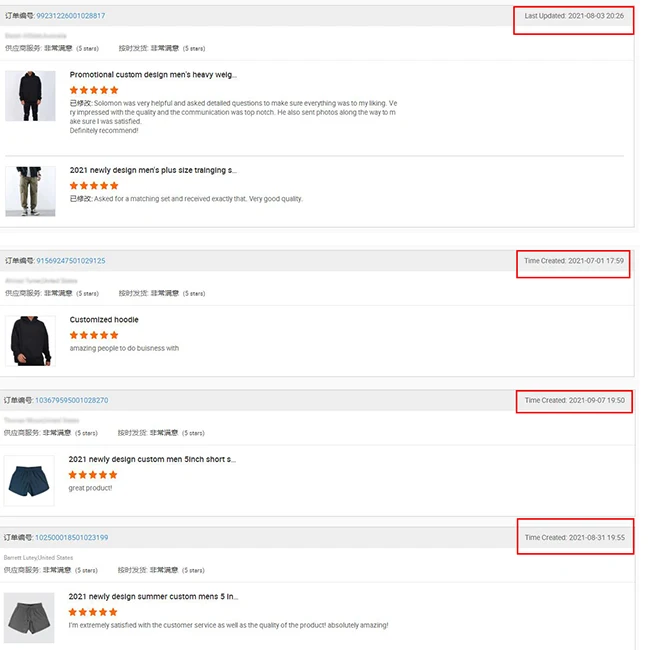Image resolution: width=650 pixels, height=650 pixels.
Task: Open the black heavy weight hoodie thumbnail
Action: pyautogui.click(x=30, y=96)
